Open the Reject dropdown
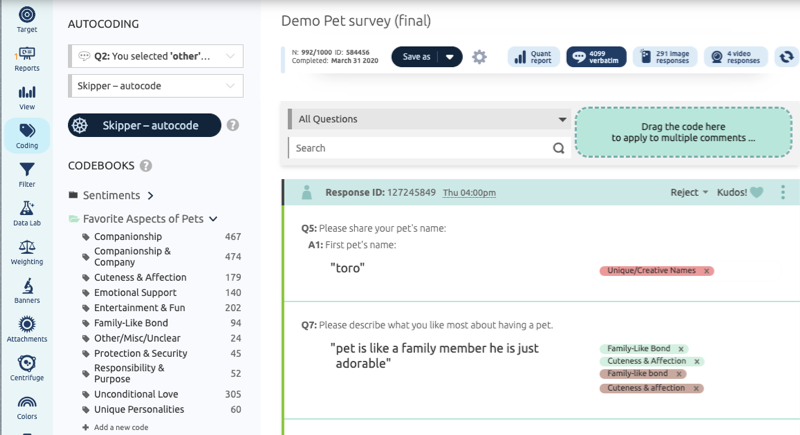Screen dimensions: 800x435 point(689,192)
